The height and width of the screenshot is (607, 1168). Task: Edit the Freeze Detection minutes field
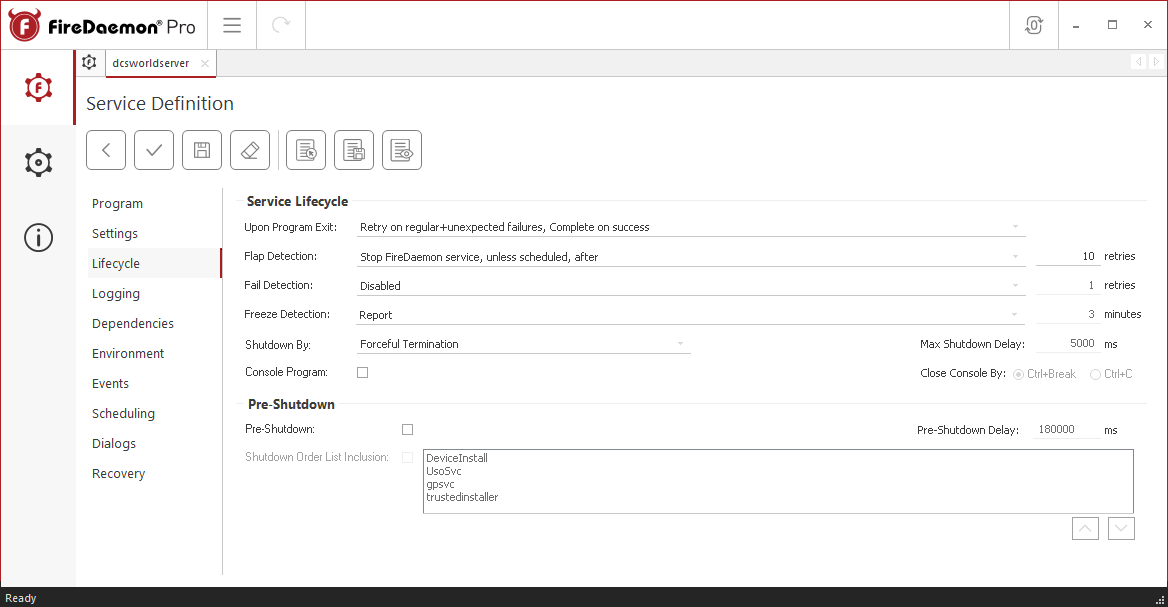[x=1067, y=314]
